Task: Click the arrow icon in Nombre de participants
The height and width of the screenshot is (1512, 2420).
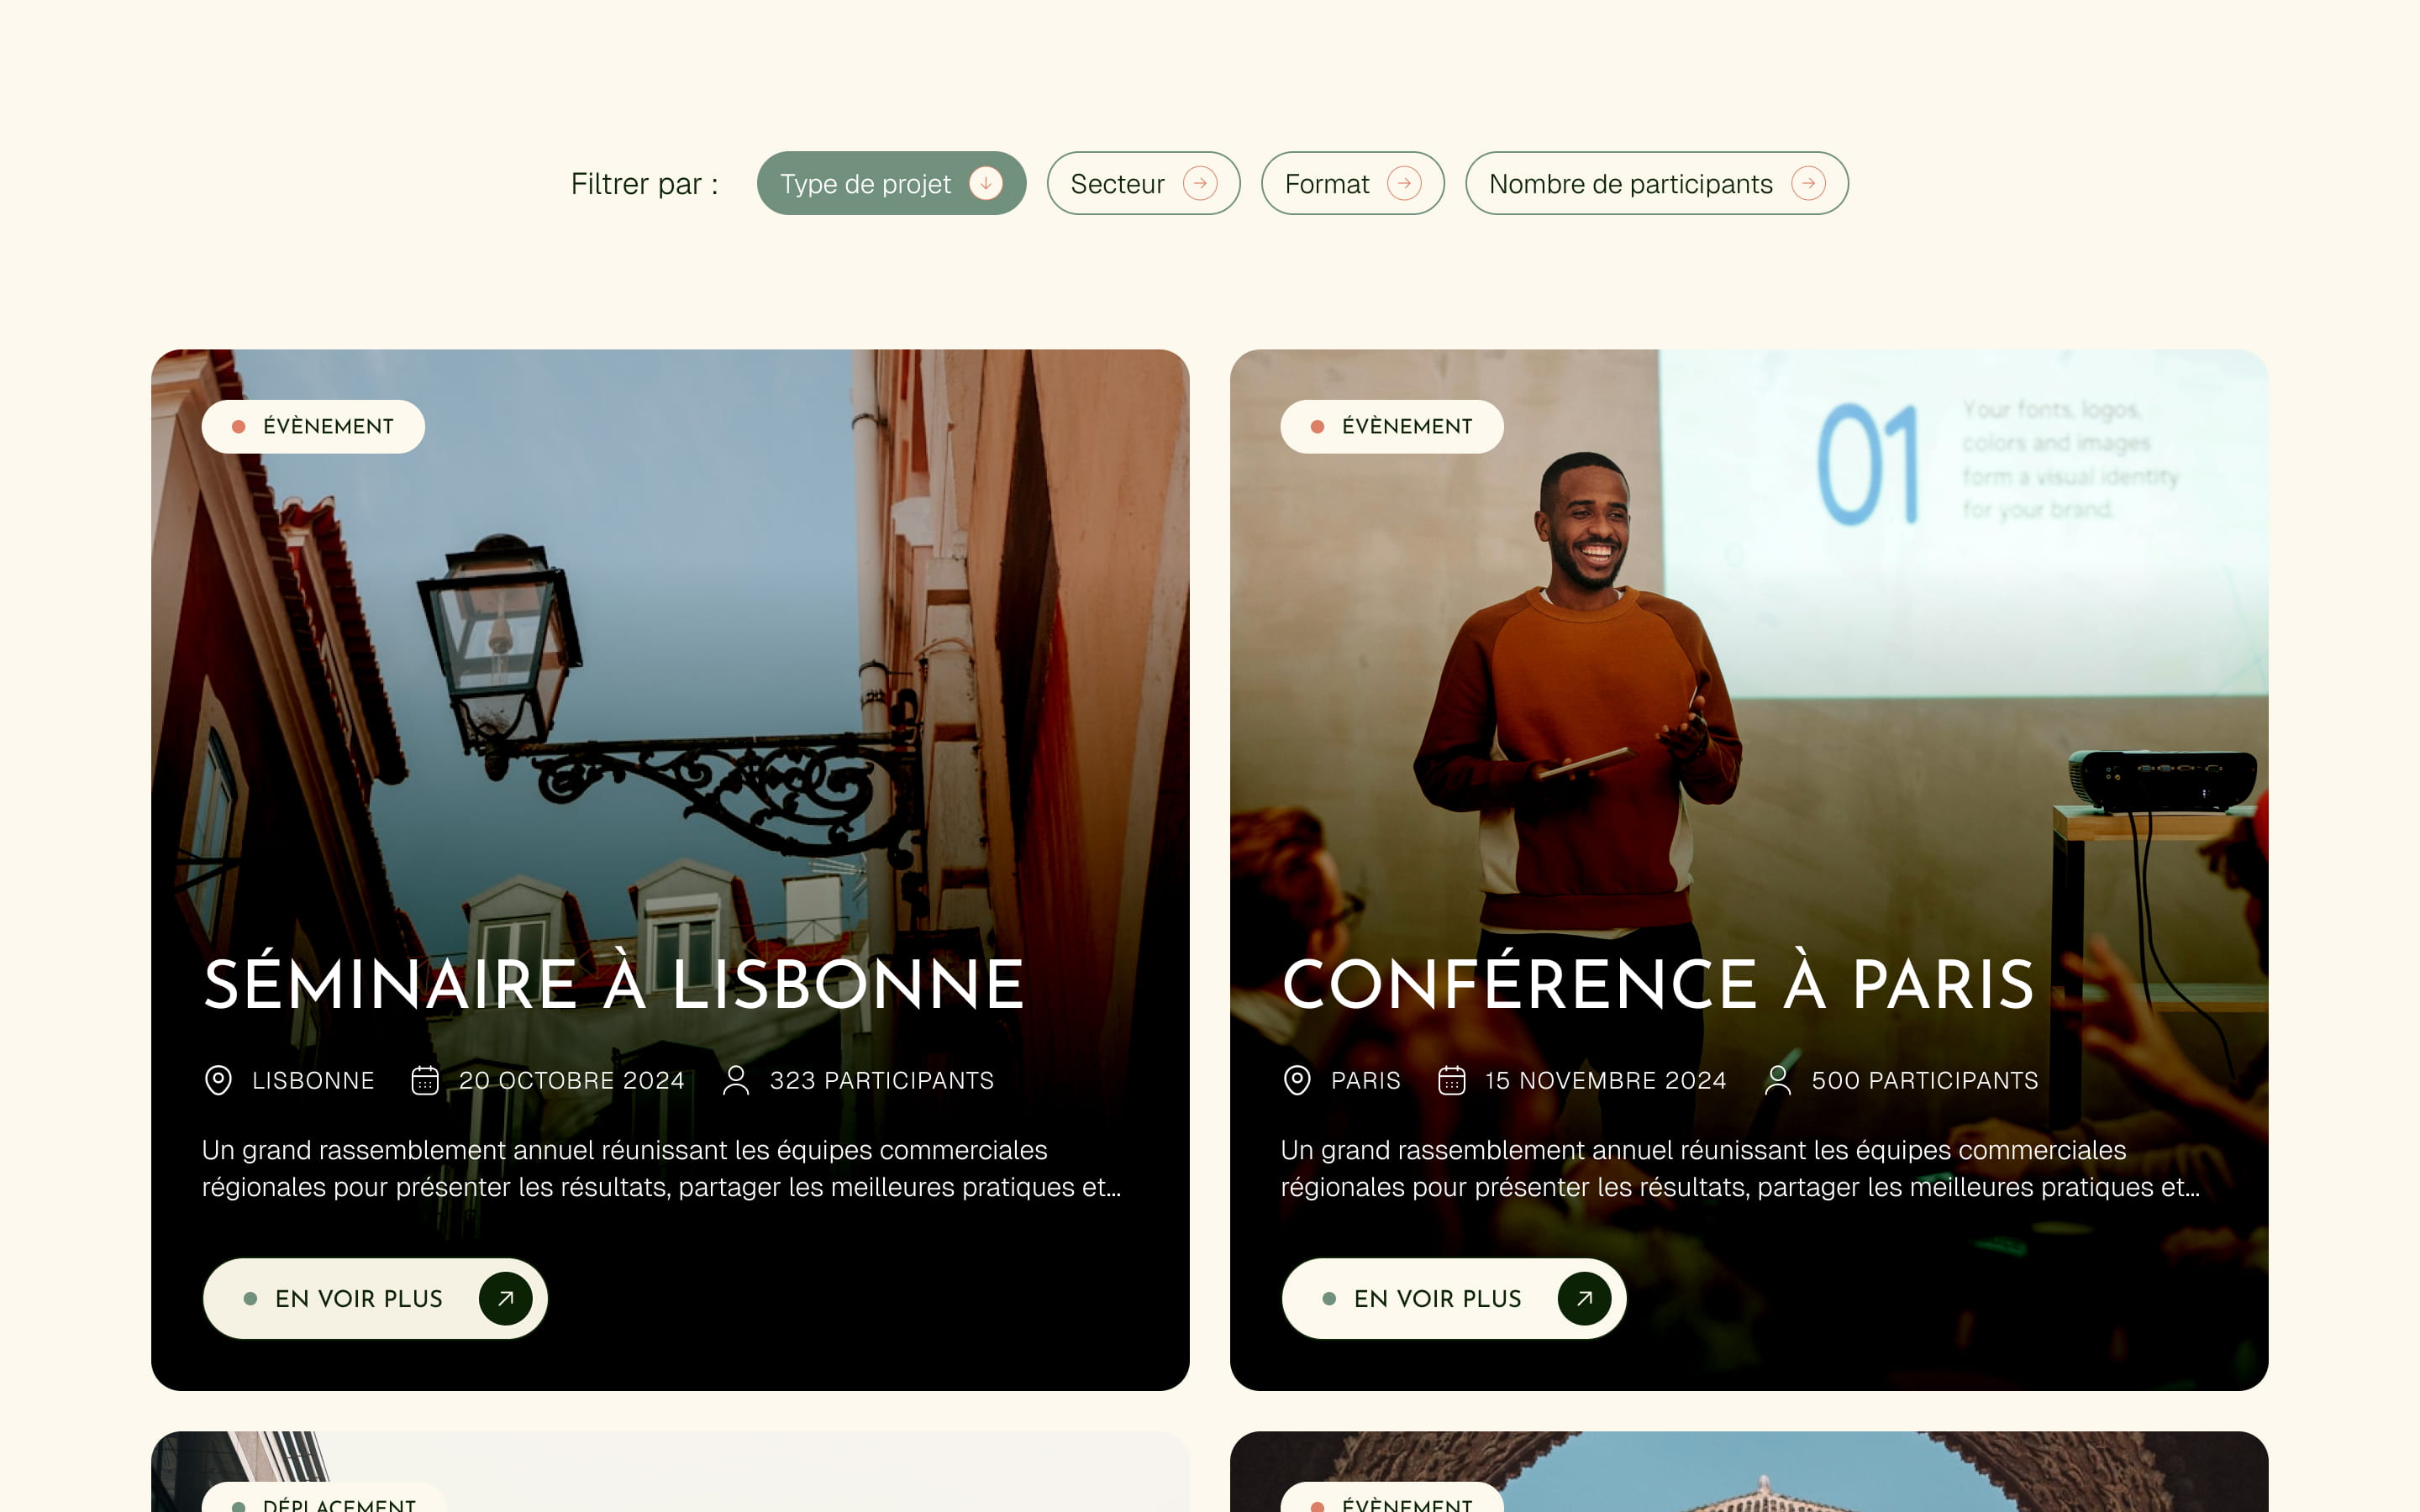Action: 1808,183
